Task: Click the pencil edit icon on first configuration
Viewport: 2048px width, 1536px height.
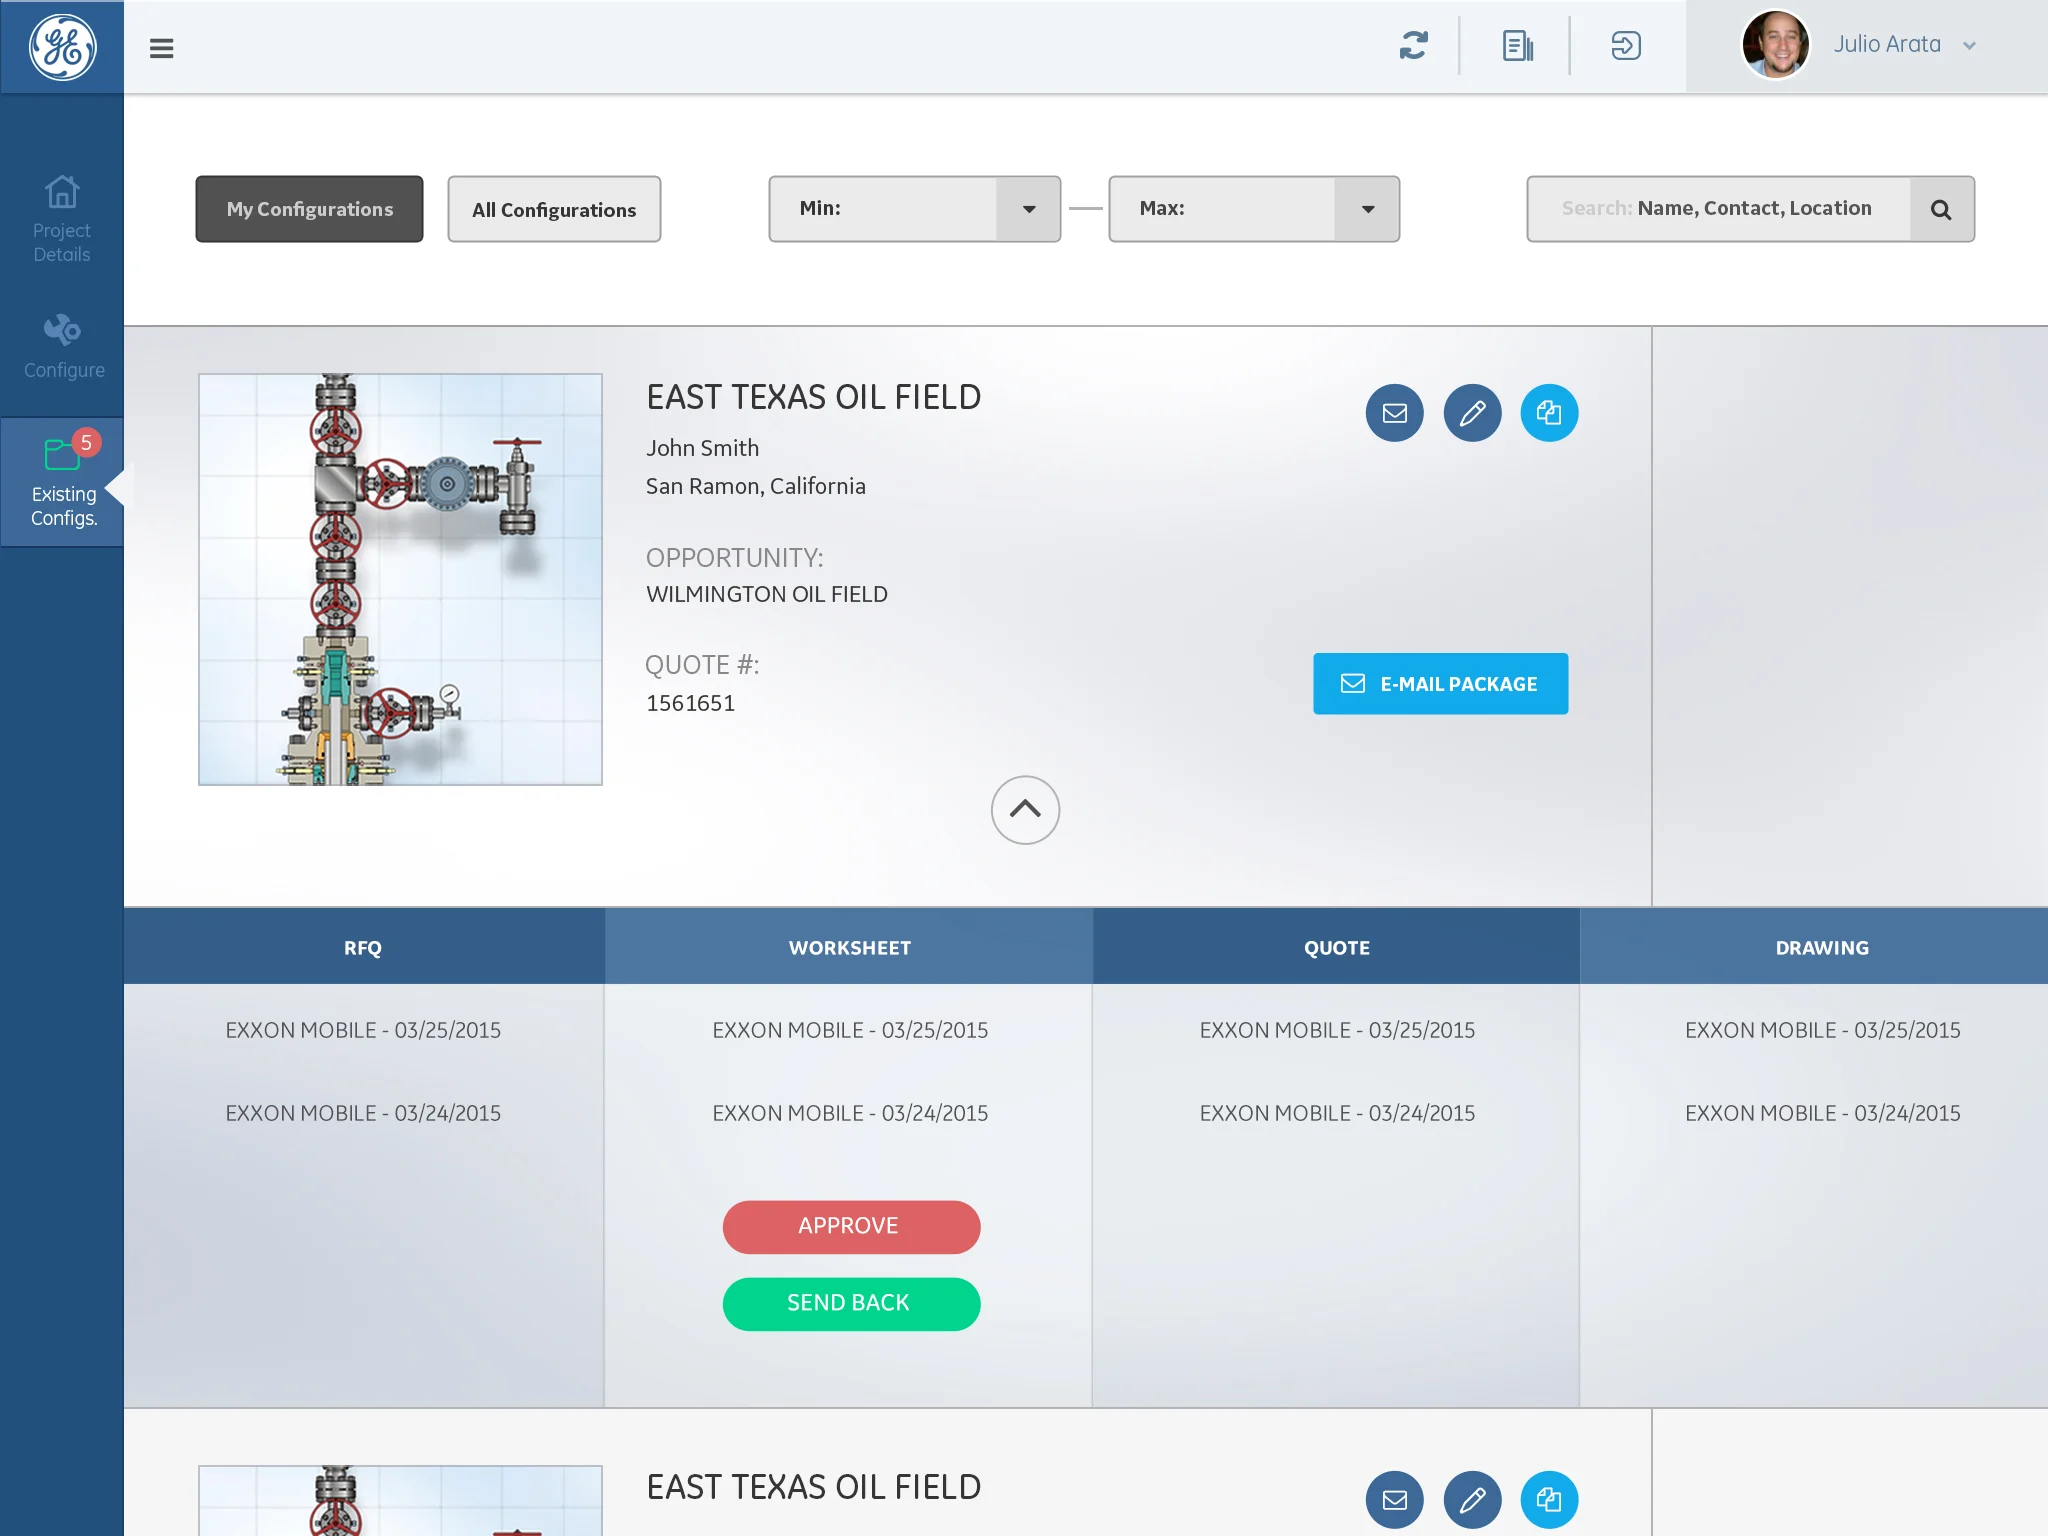Action: click(x=1472, y=413)
